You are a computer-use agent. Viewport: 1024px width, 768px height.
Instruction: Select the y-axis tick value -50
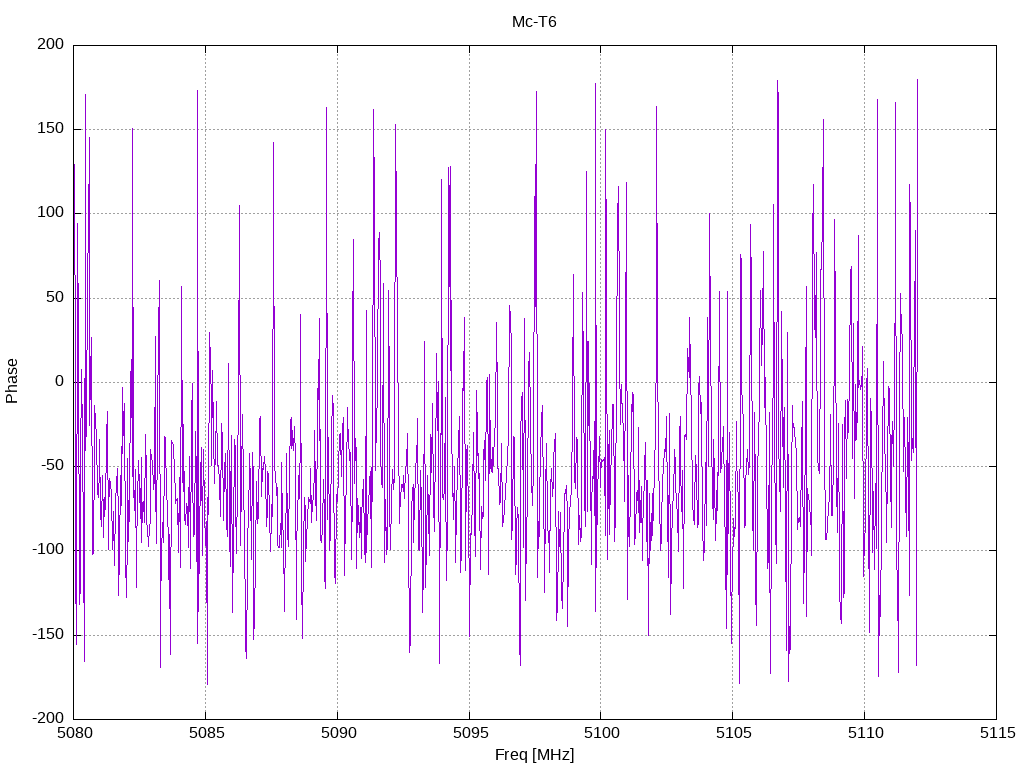(52, 466)
